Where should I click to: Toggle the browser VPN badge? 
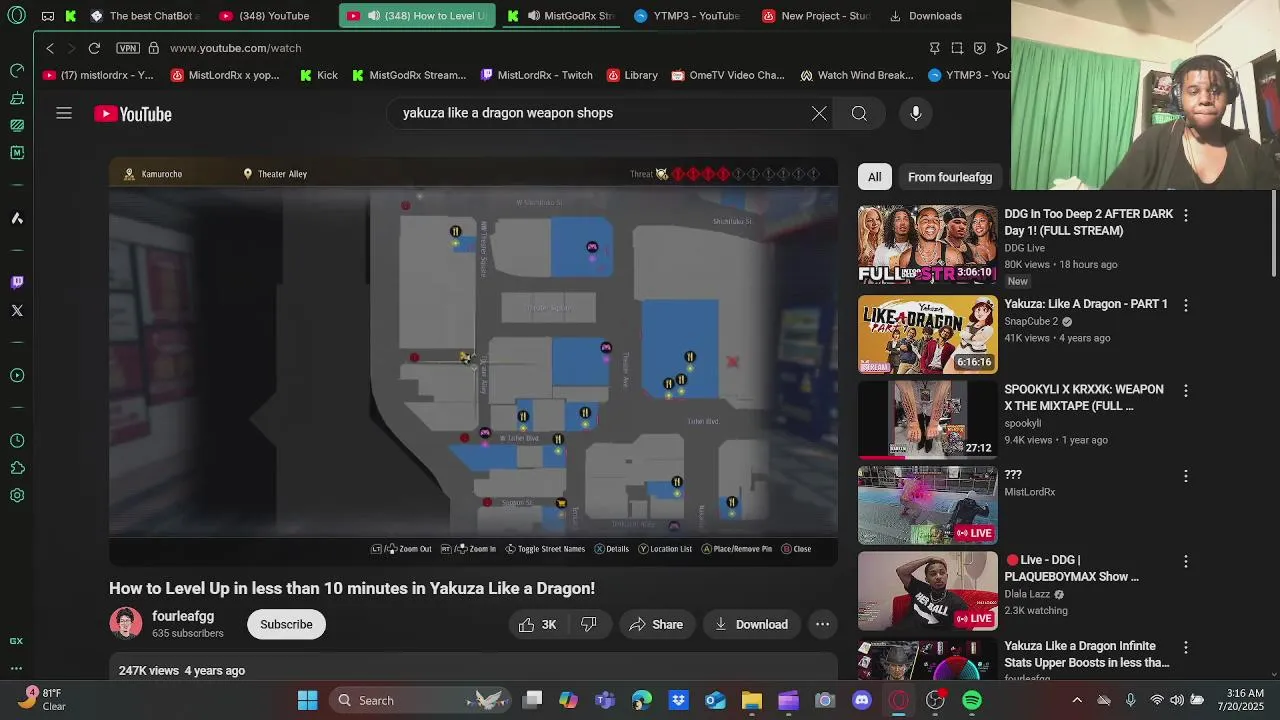coord(127,48)
